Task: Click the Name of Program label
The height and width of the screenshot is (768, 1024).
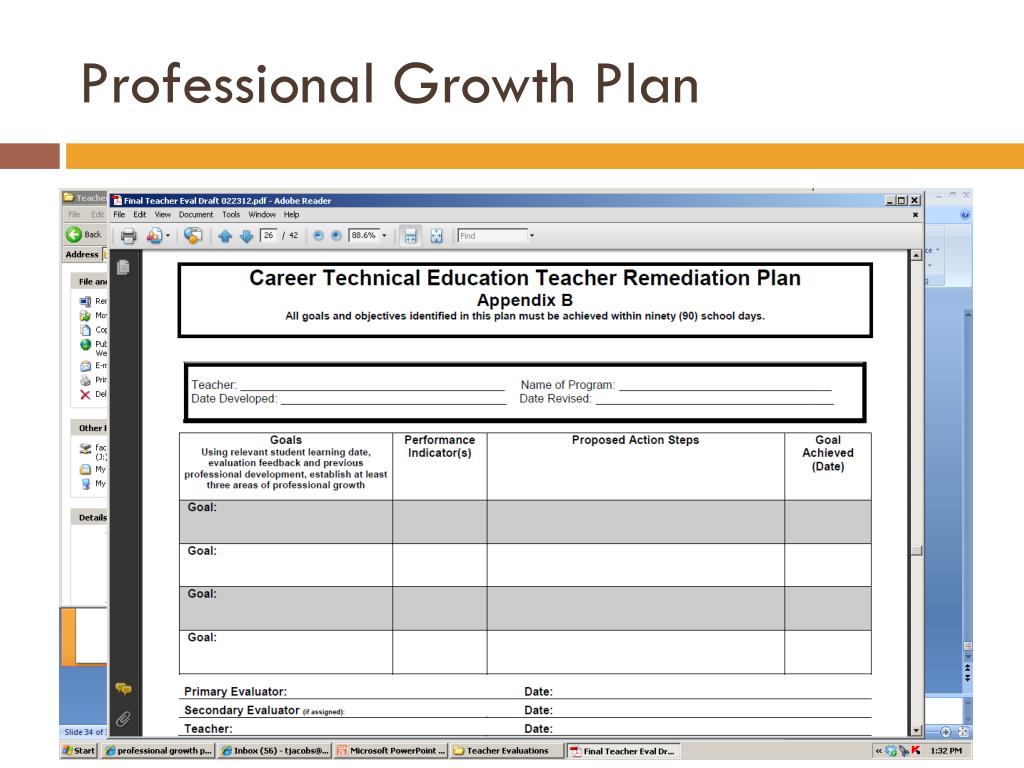Action: (568, 385)
